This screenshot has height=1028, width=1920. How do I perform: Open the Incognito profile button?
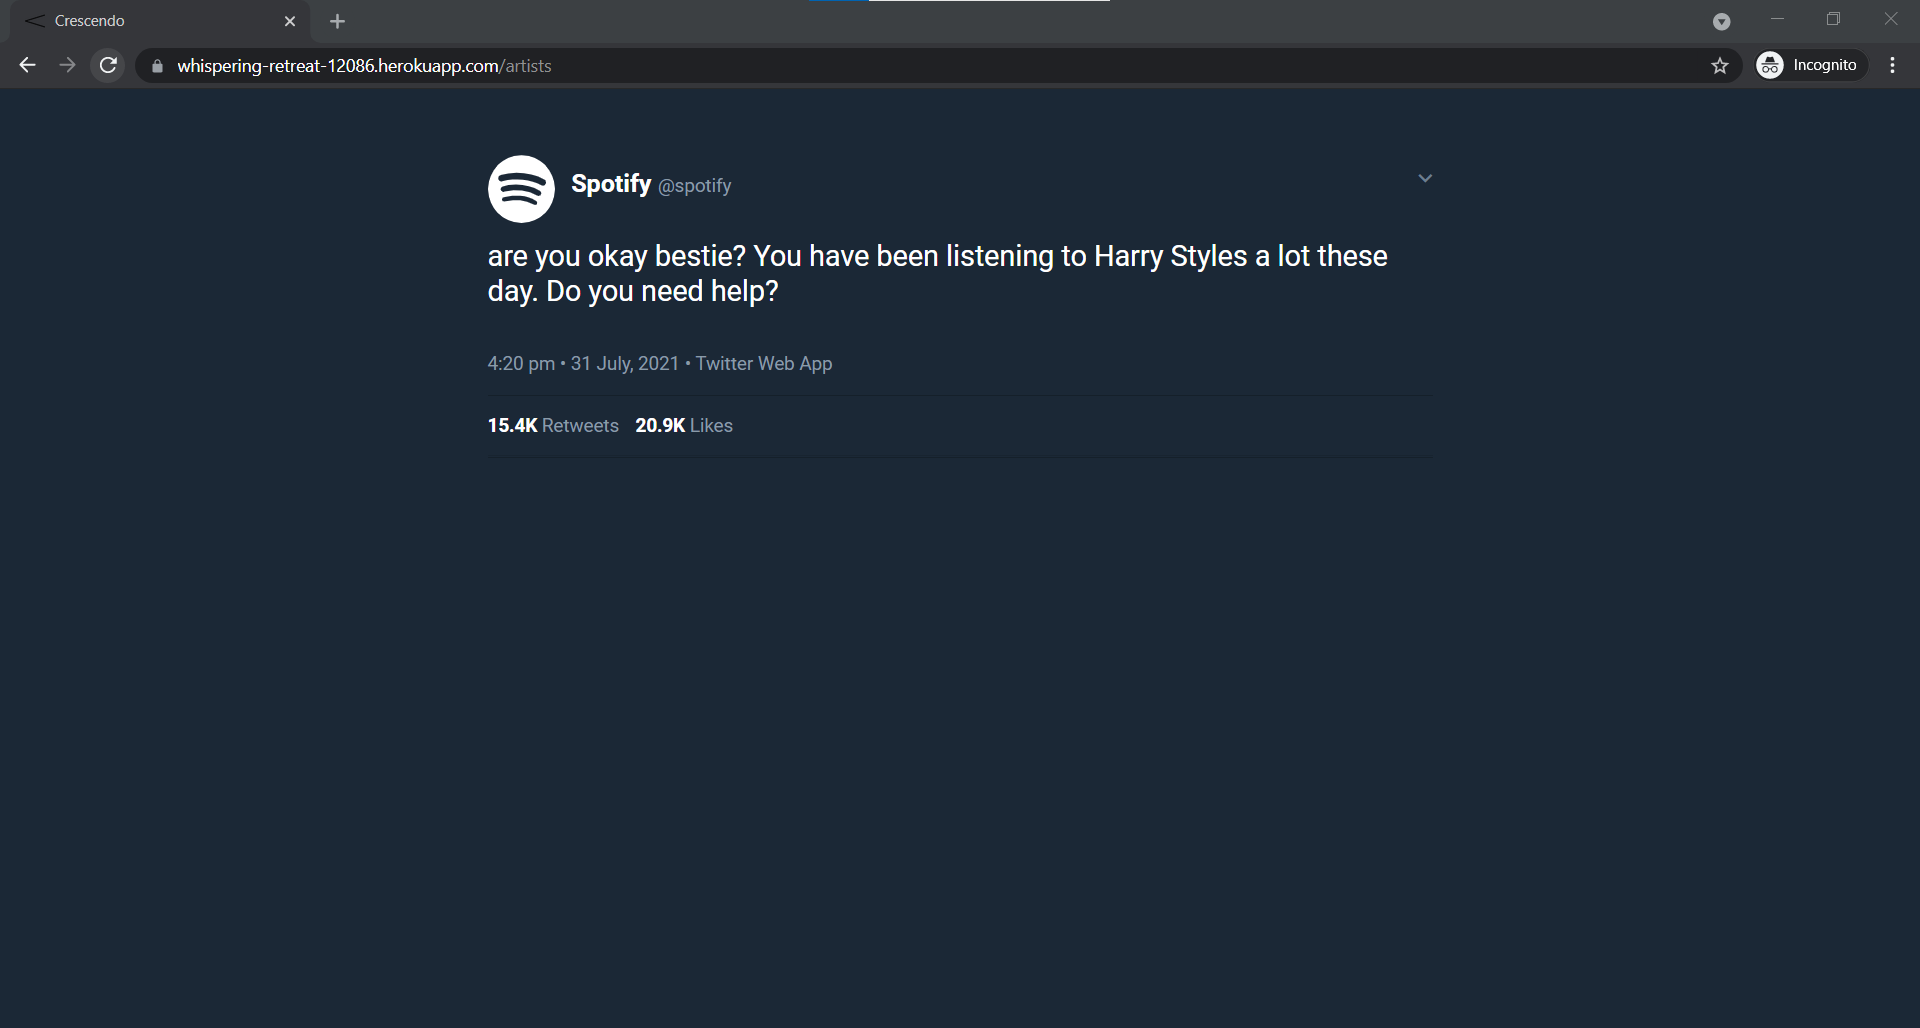[x=1811, y=65]
